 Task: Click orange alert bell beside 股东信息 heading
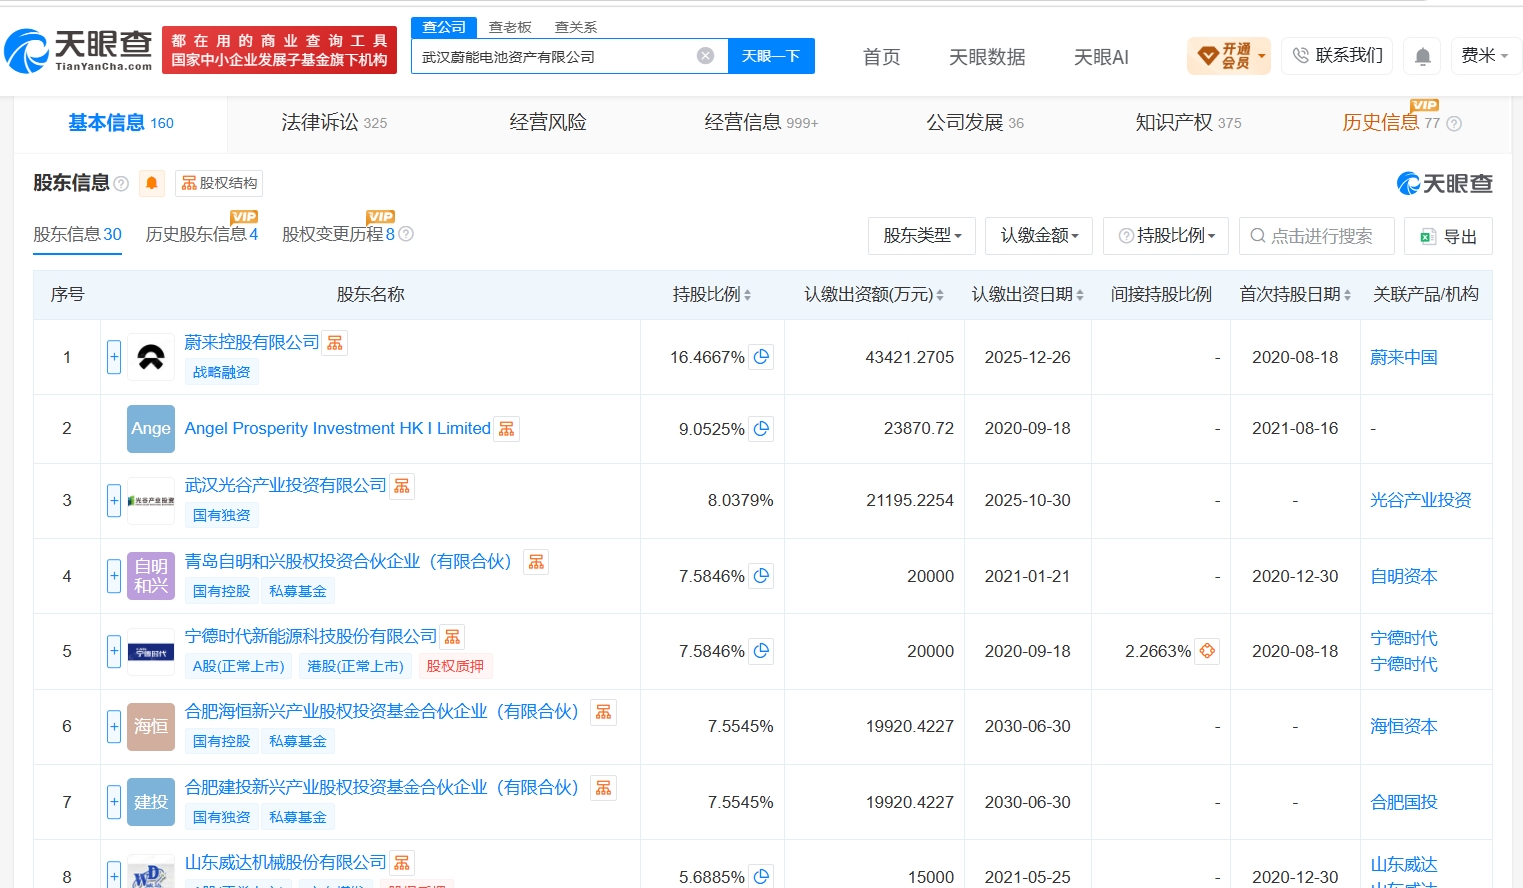pyautogui.click(x=152, y=183)
